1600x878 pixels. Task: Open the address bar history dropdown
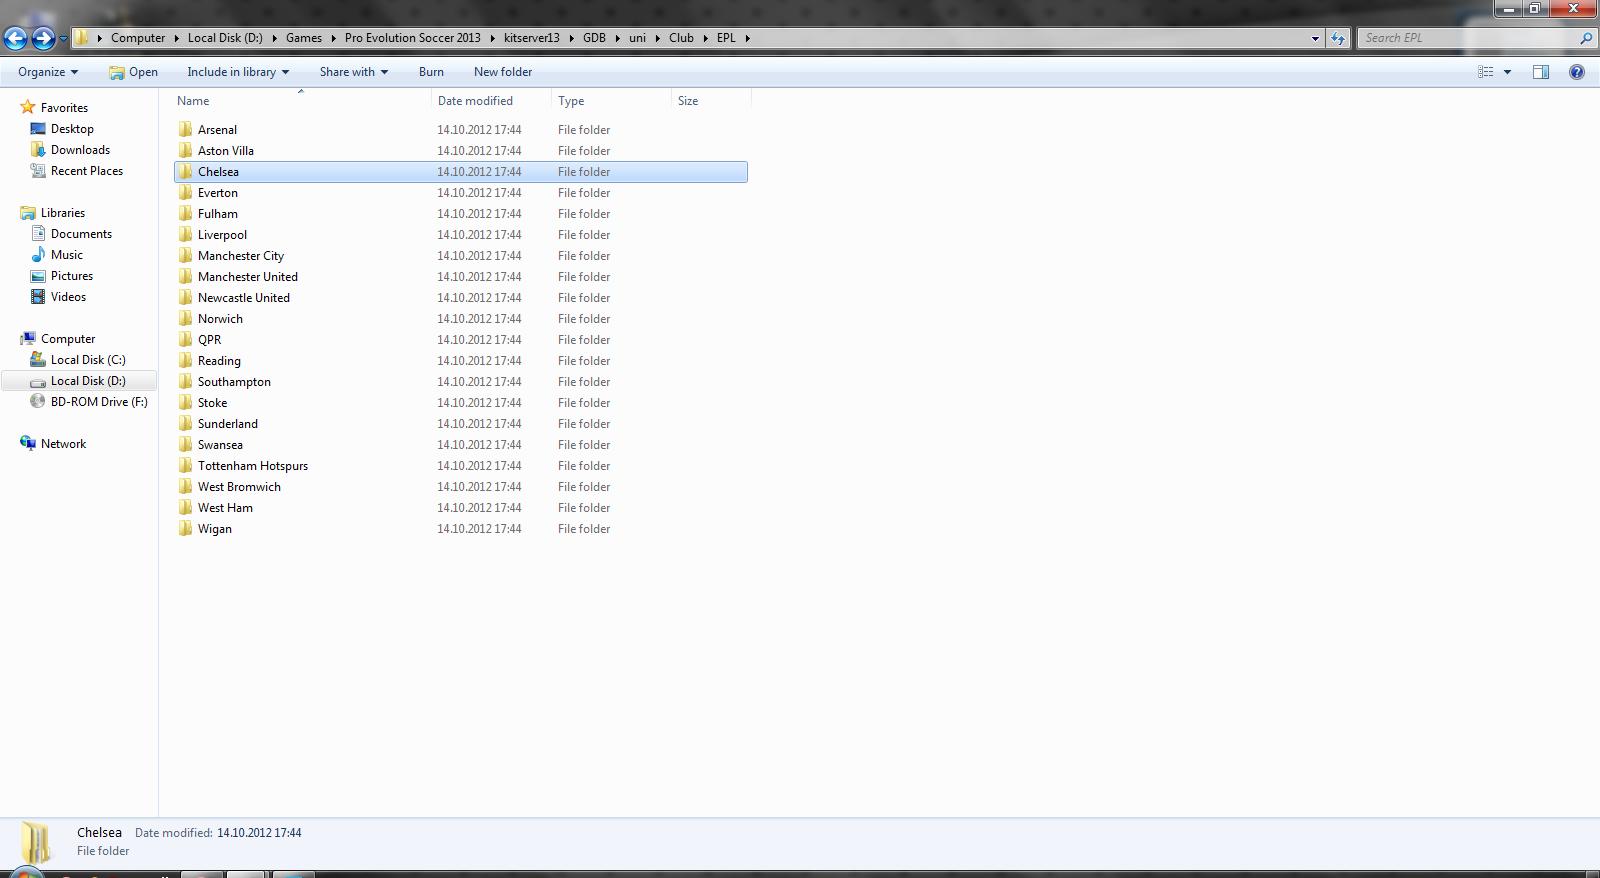[x=1315, y=38]
